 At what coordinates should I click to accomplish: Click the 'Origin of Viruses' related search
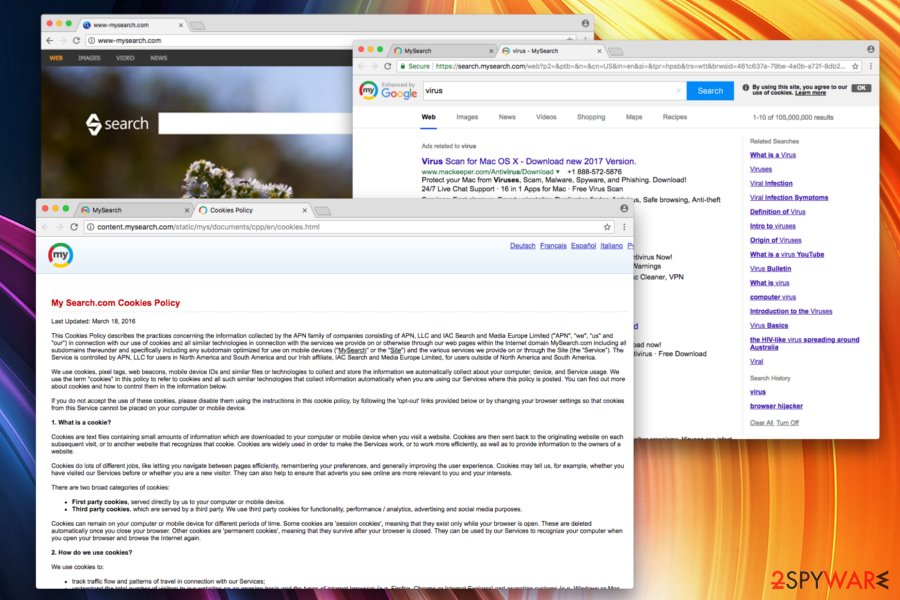[x=775, y=241]
